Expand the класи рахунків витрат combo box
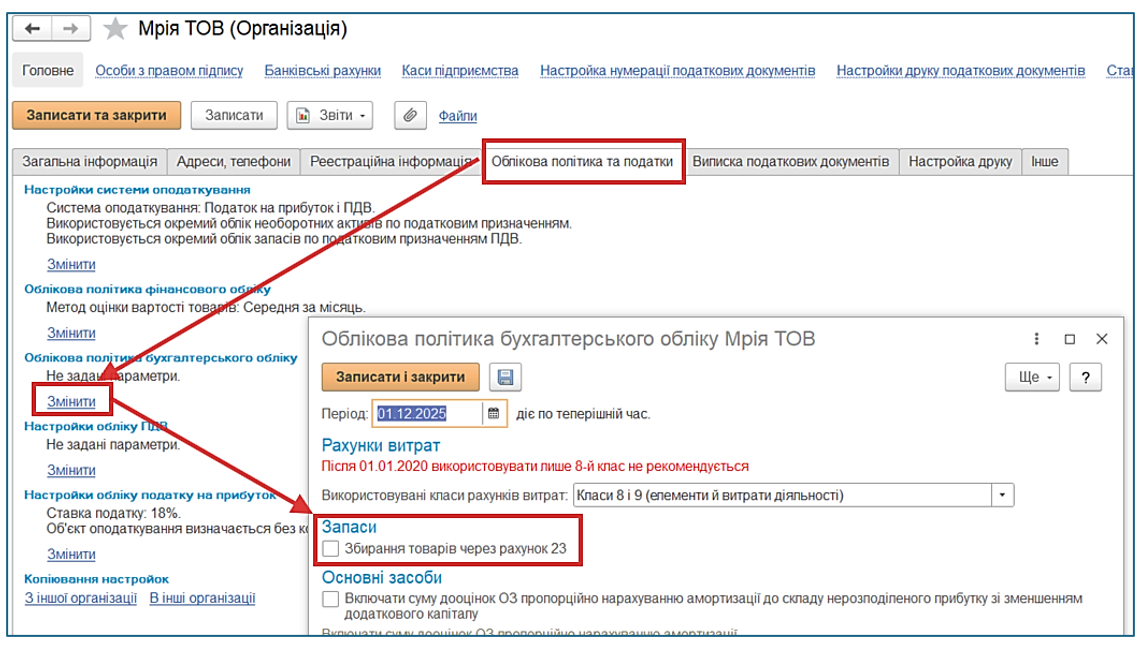The height and width of the screenshot is (645, 1143). click(1002, 495)
